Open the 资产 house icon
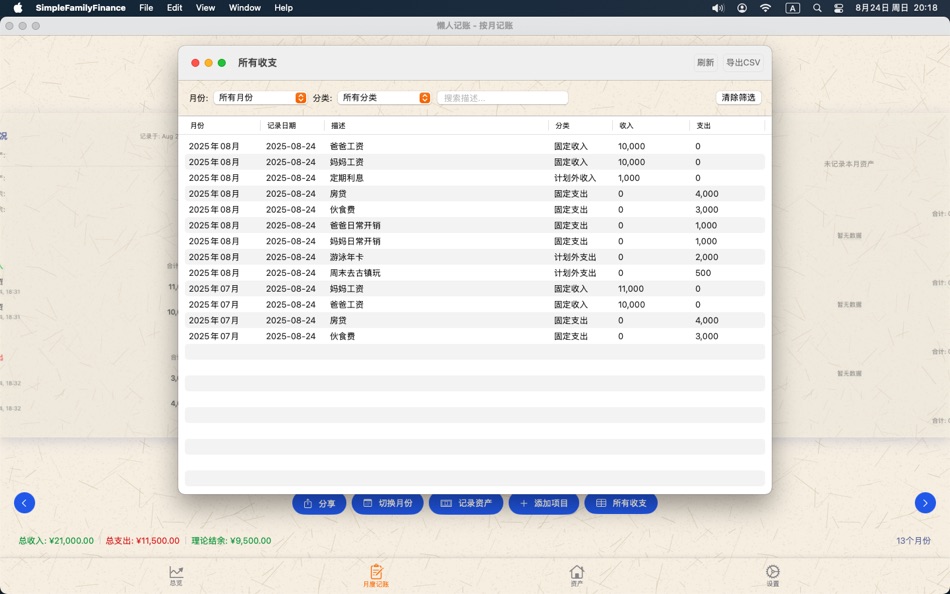The height and width of the screenshot is (594, 950). (576, 573)
